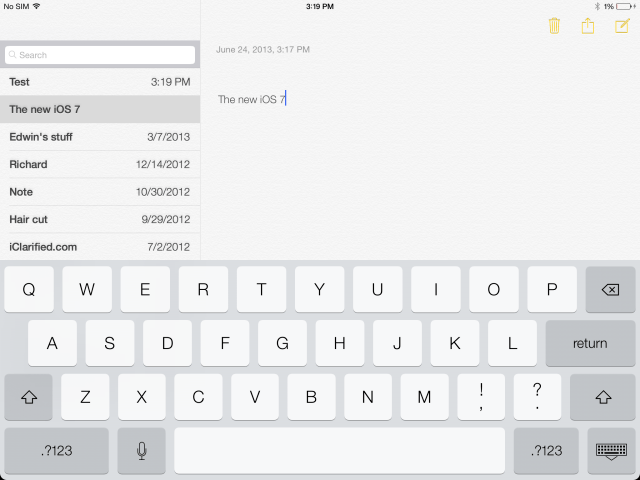Tap the P key
This screenshot has height=480, width=640.
[x=552, y=289]
